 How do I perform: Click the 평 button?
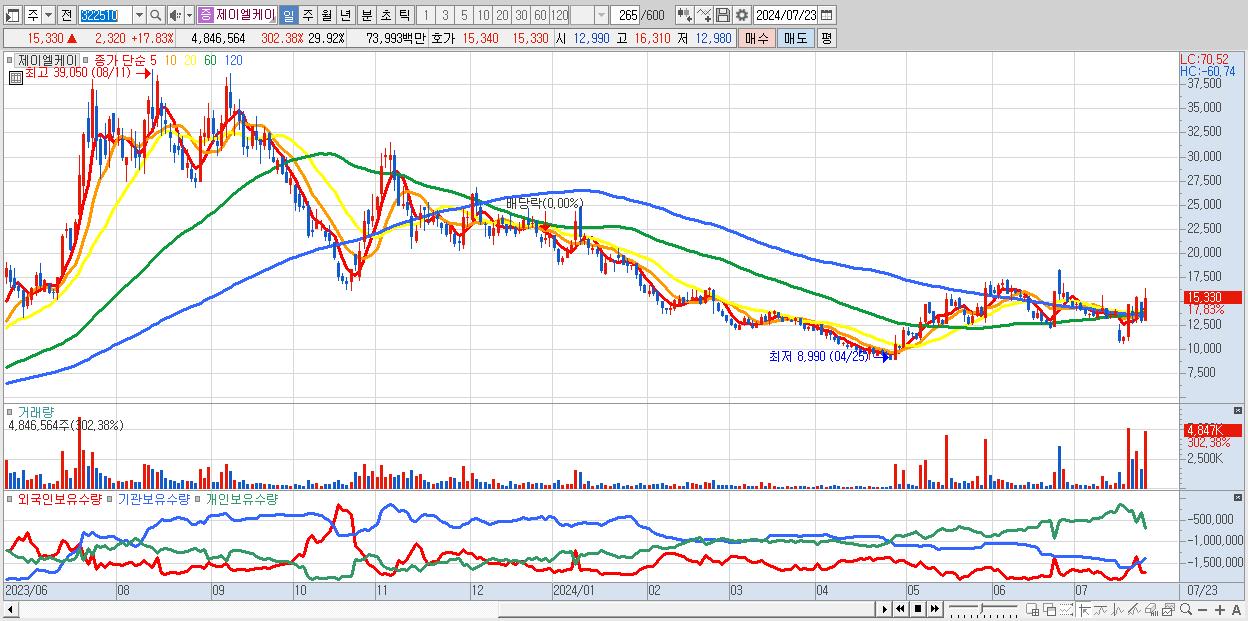click(x=826, y=38)
